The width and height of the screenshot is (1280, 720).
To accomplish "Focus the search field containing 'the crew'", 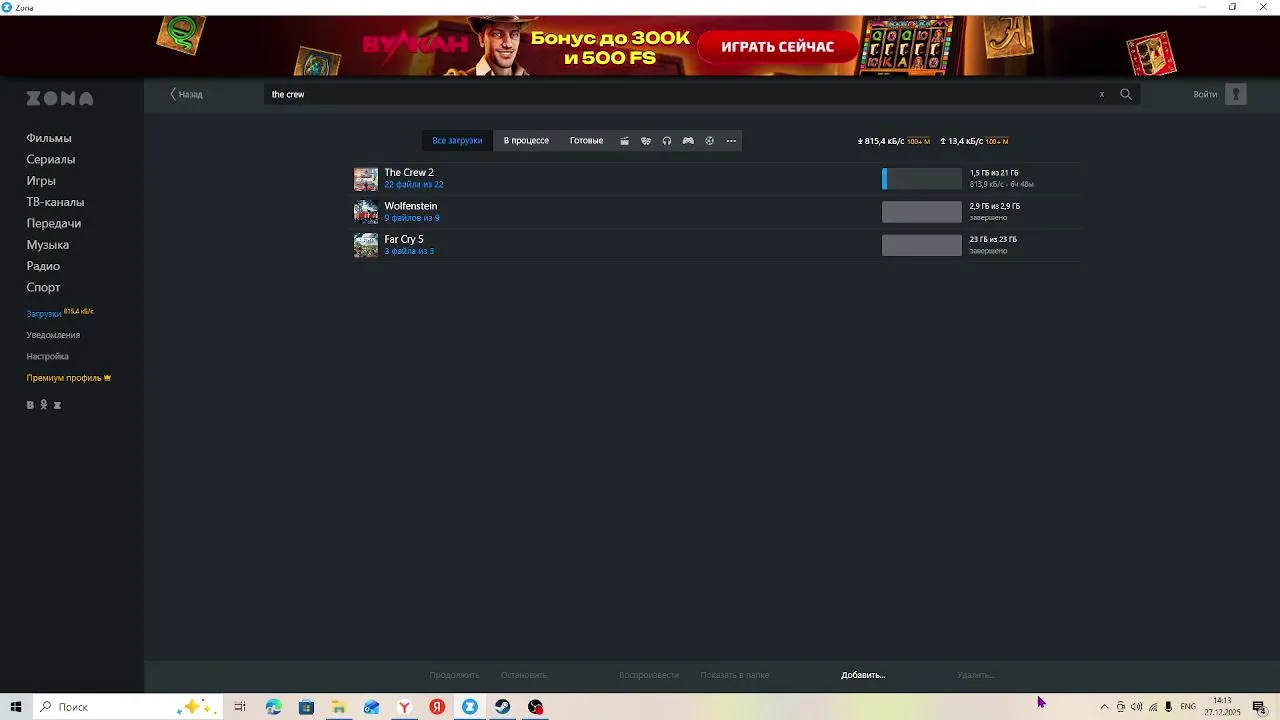I will (x=680, y=94).
